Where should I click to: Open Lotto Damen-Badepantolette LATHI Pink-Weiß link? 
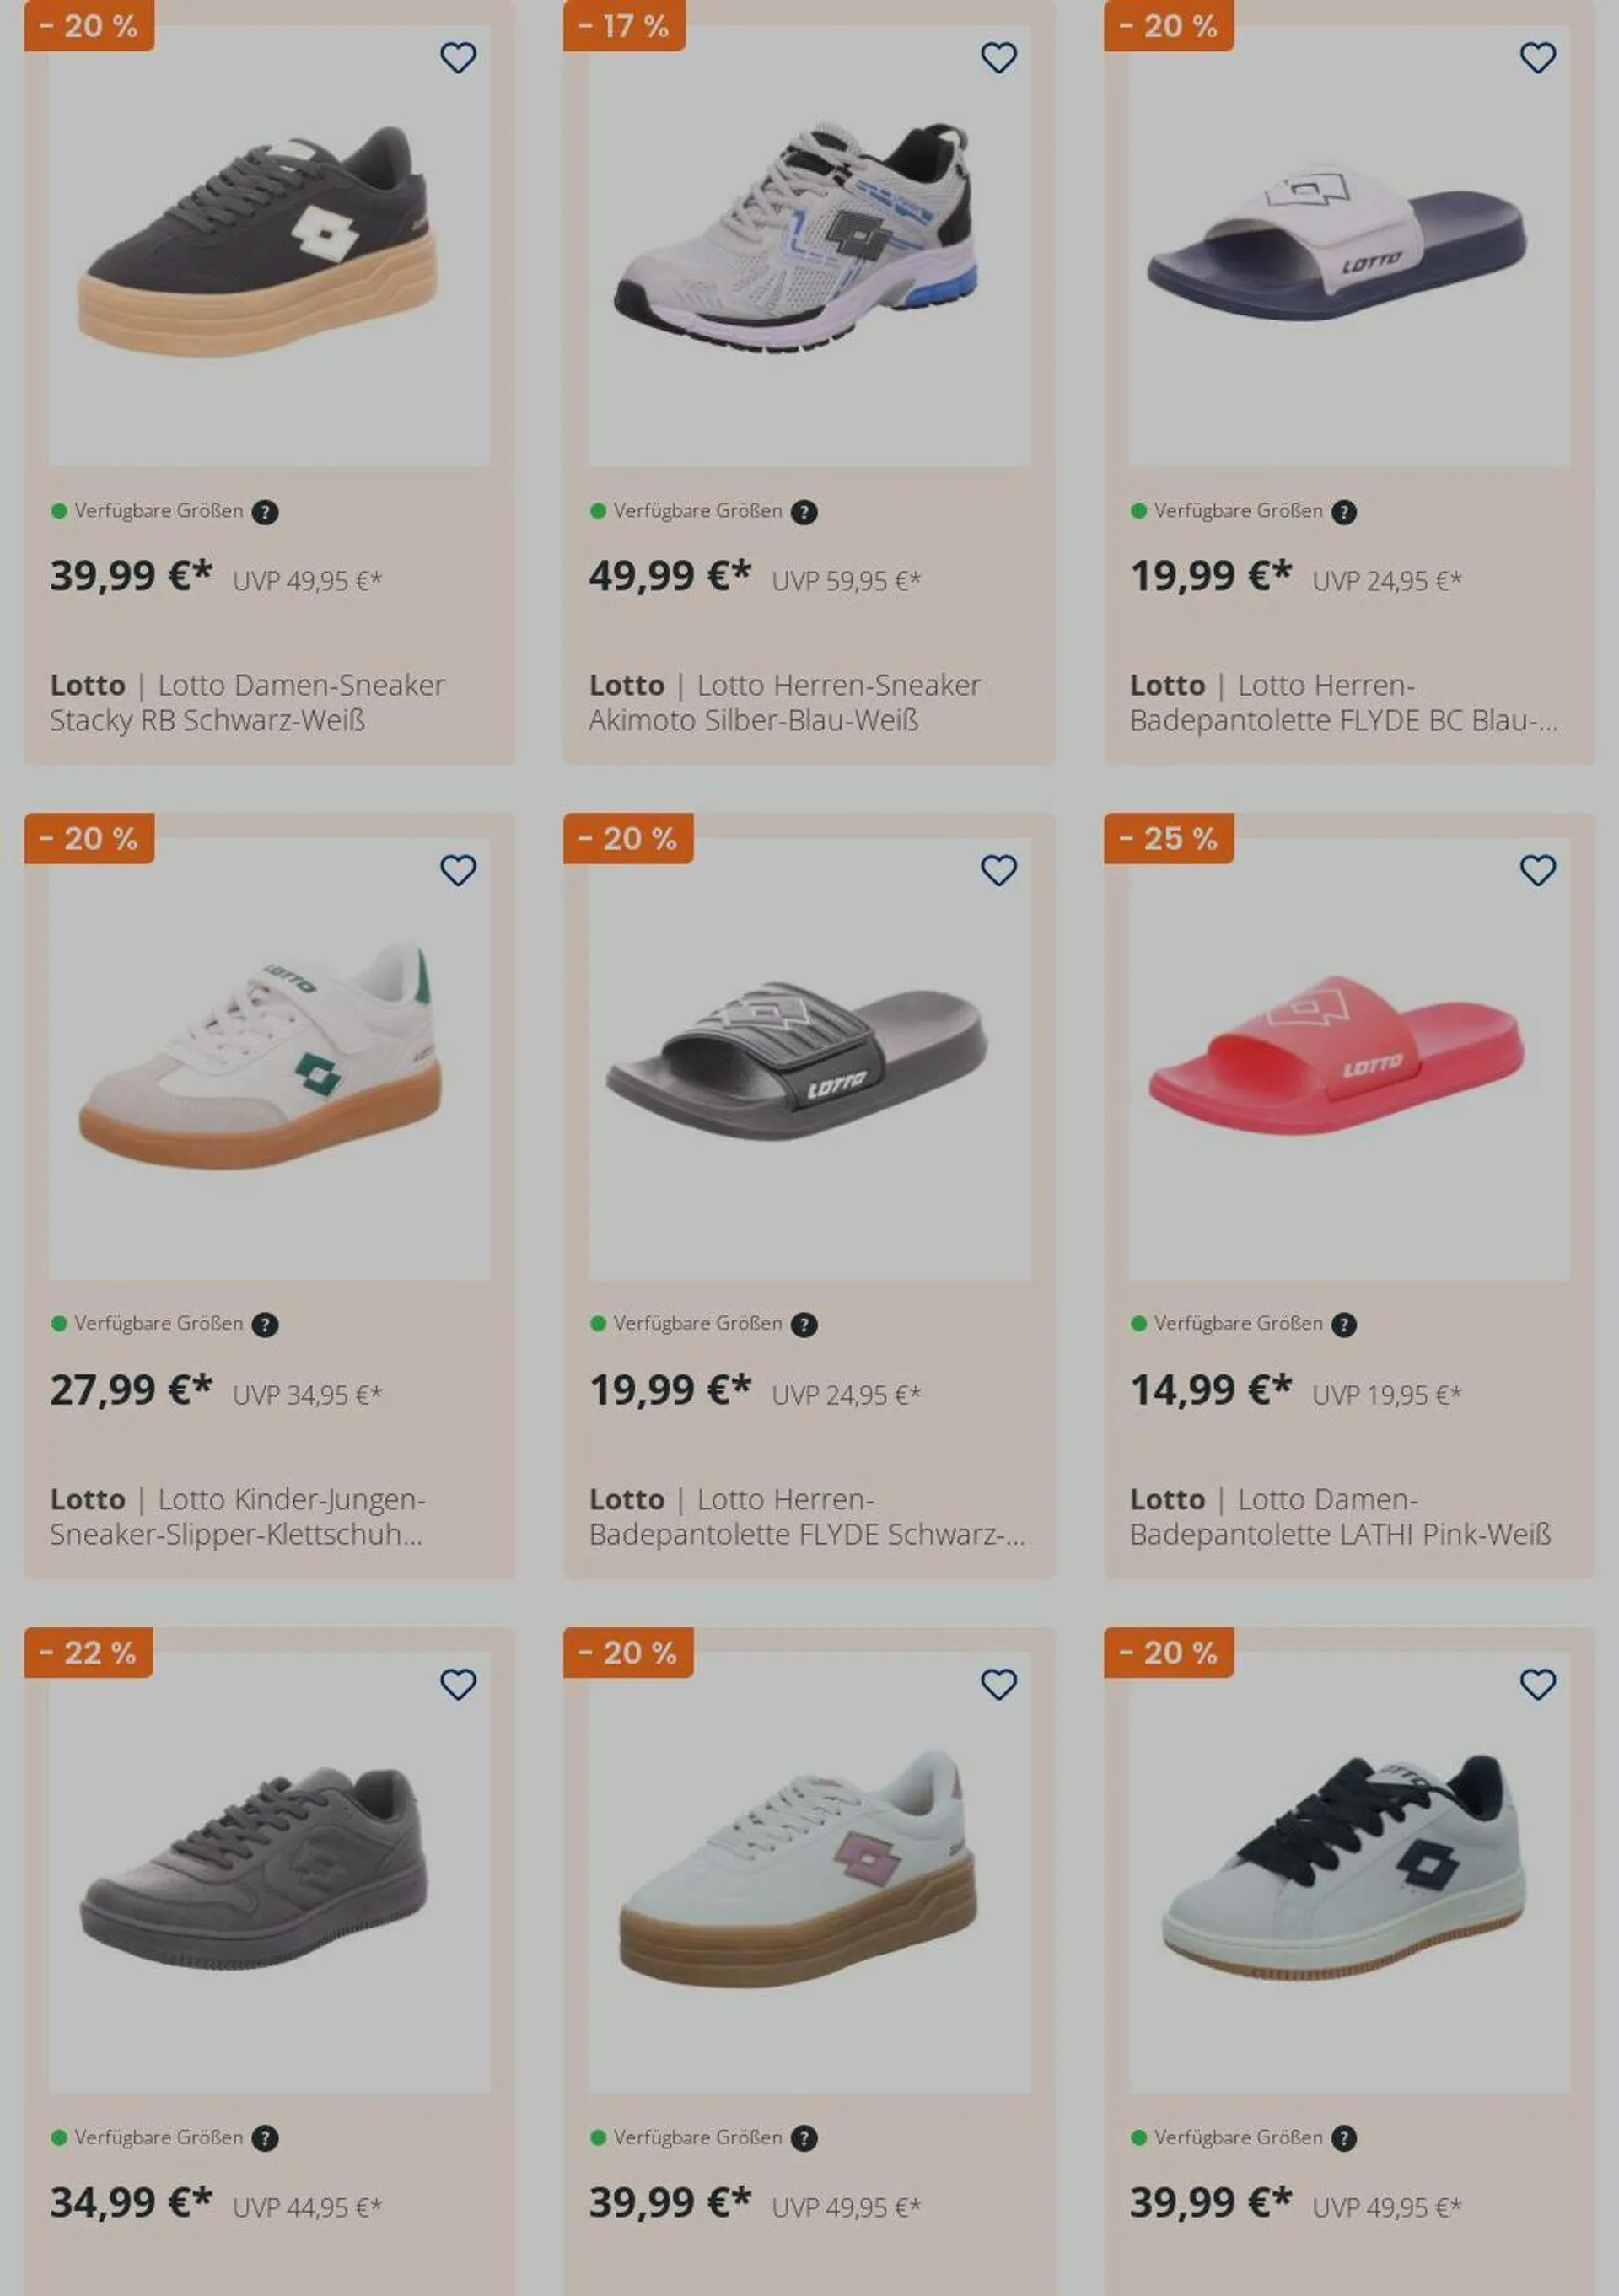(x=1341, y=1517)
